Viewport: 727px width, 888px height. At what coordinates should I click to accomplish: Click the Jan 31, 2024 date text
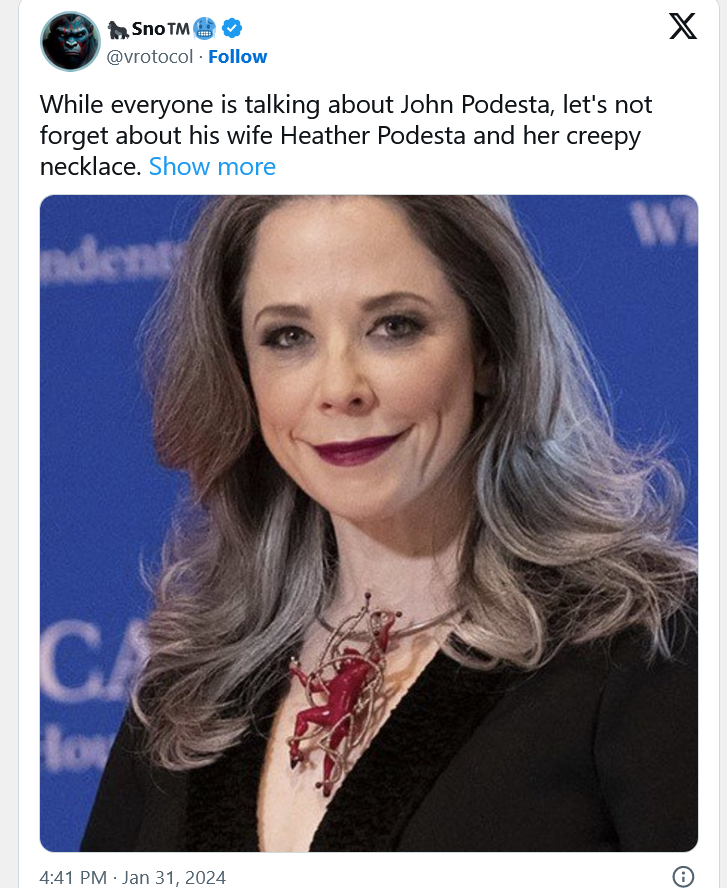point(174,877)
